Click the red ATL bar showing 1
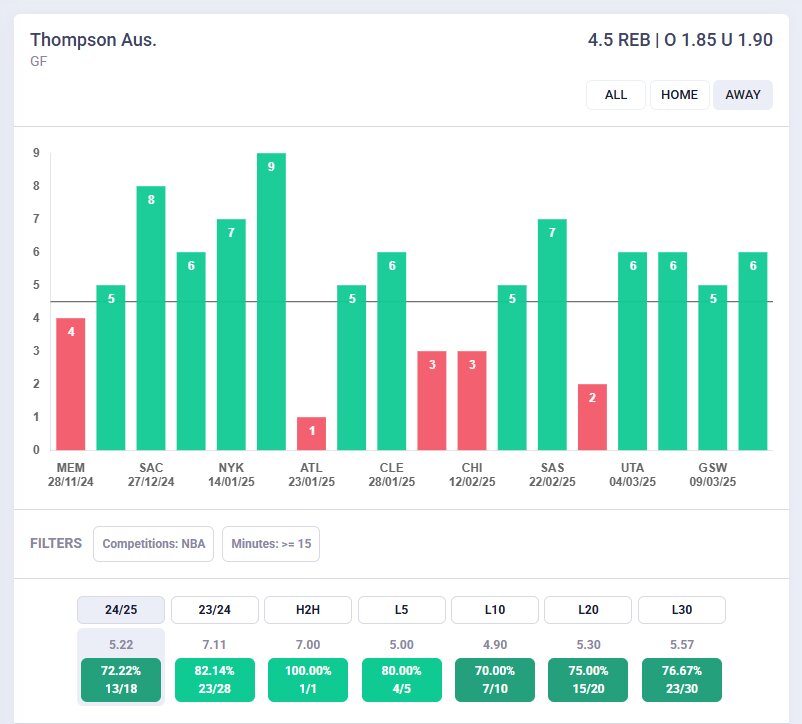Image resolution: width=802 pixels, height=724 pixels. click(x=312, y=433)
